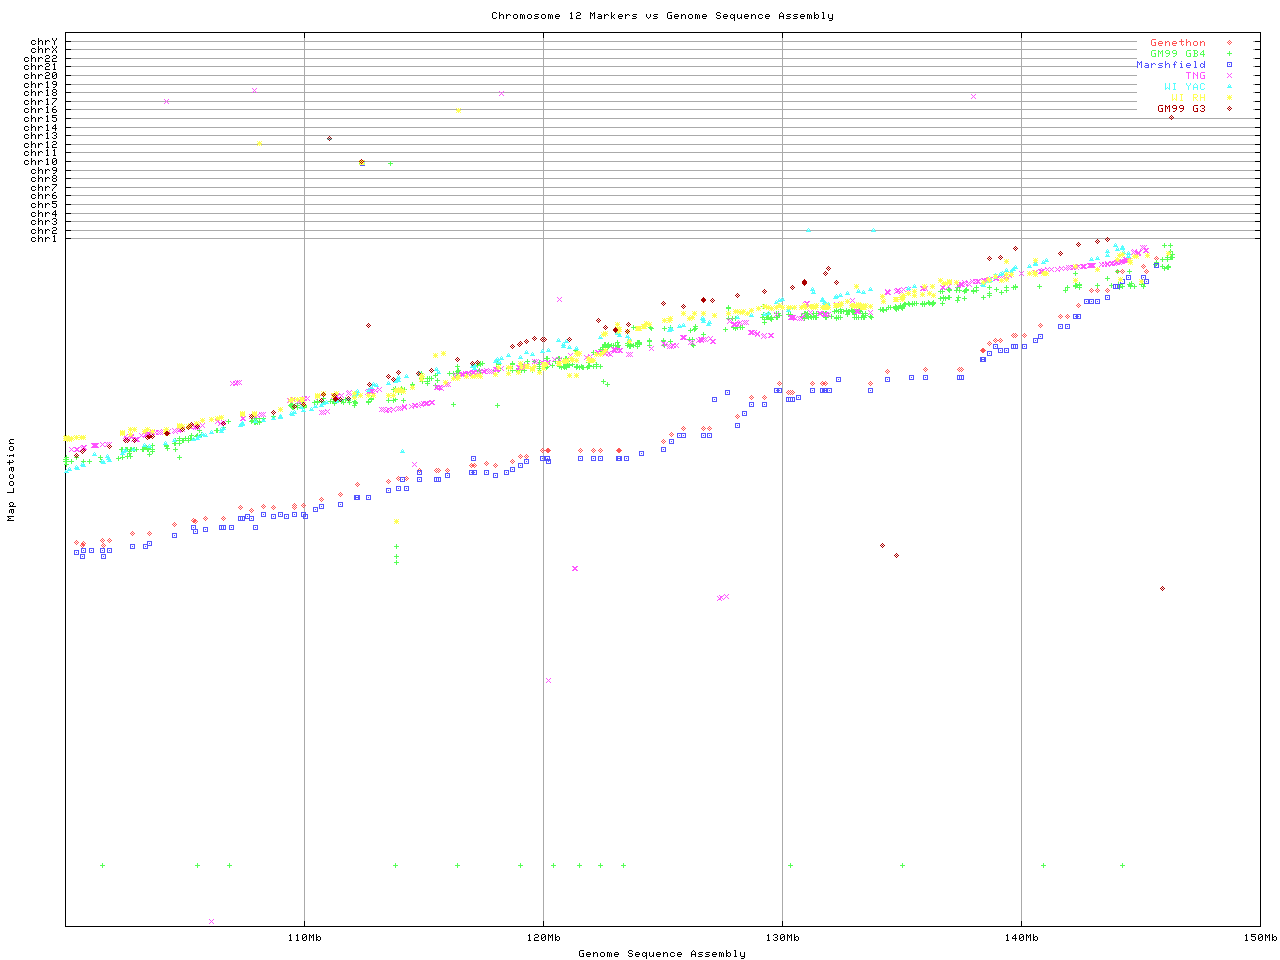Viewport: 1280px width, 960px height.
Task: Click the WI YAC legend text
Action: pyautogui.click(x=1184, y=87)
